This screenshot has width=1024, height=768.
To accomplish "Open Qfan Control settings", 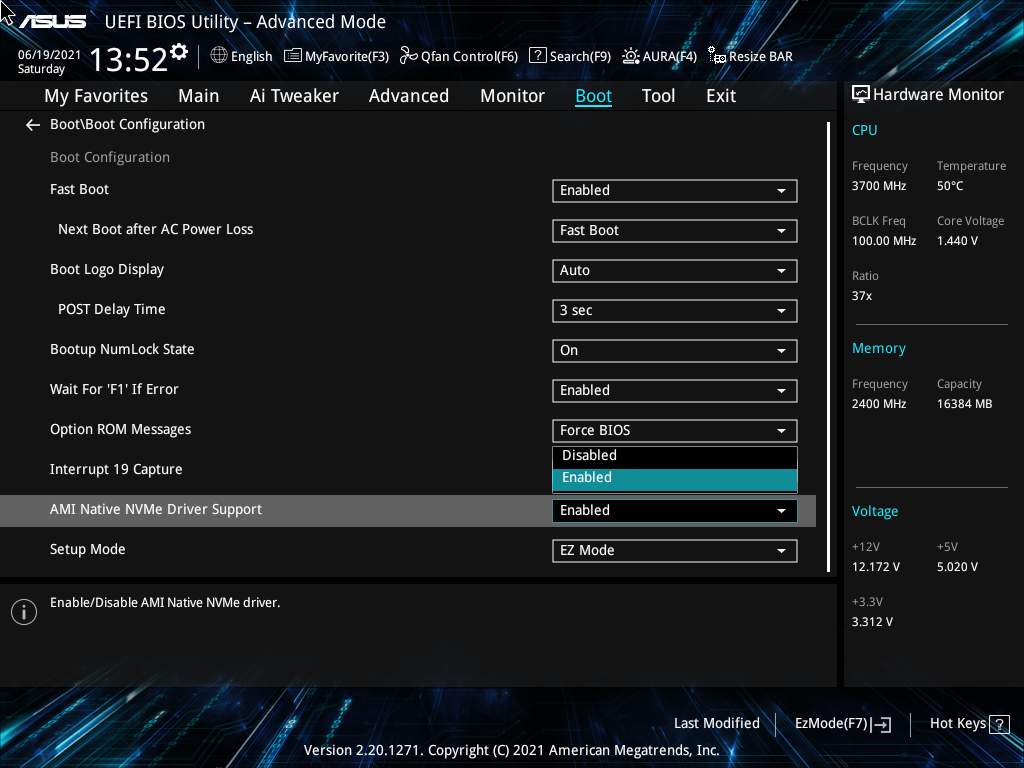I will tap(458, 56).
